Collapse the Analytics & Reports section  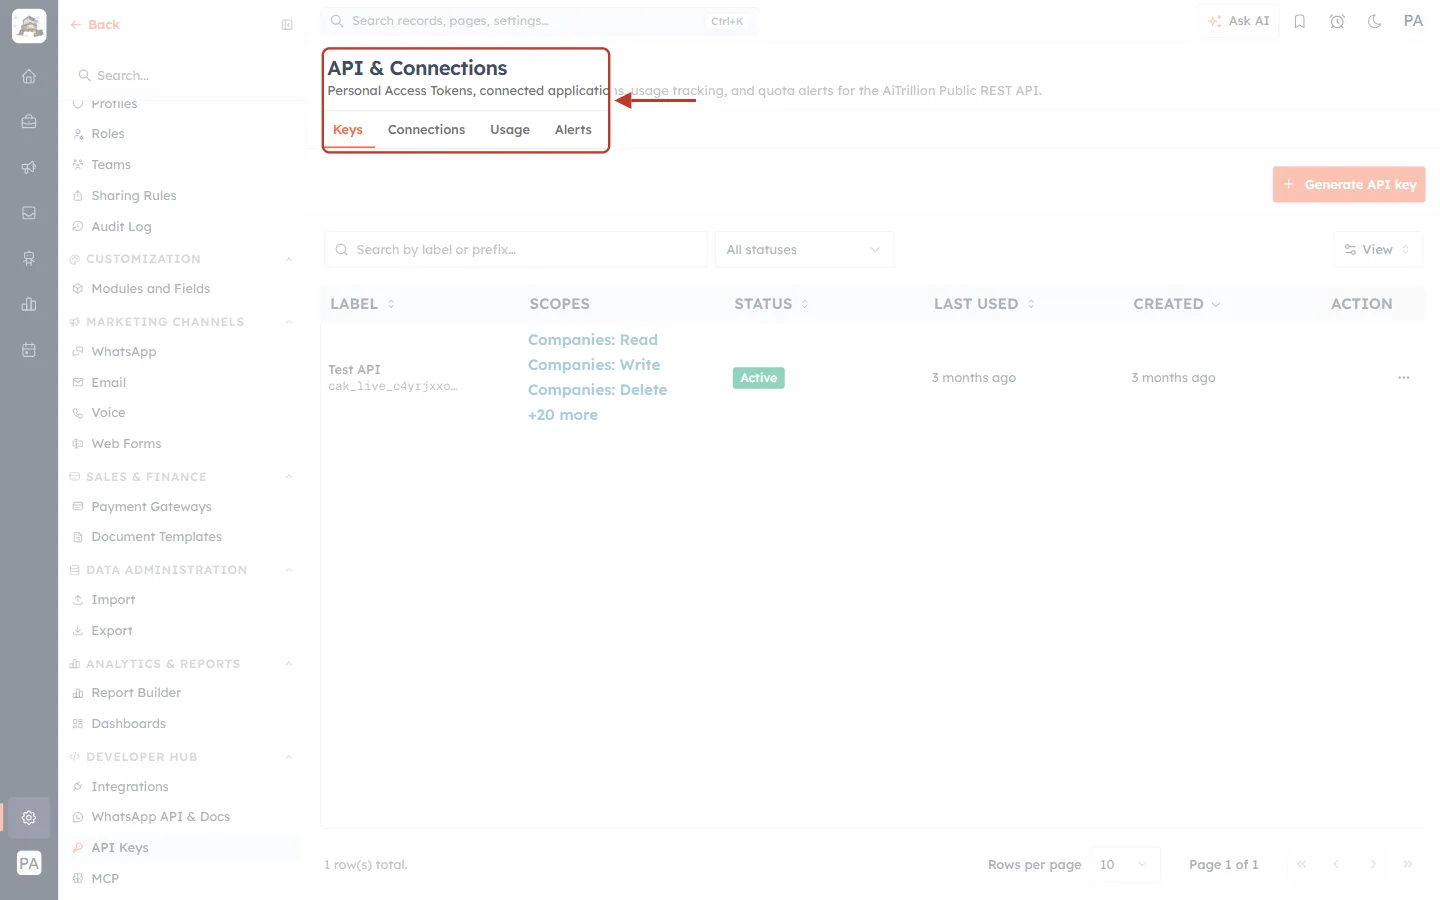point(288,664)
